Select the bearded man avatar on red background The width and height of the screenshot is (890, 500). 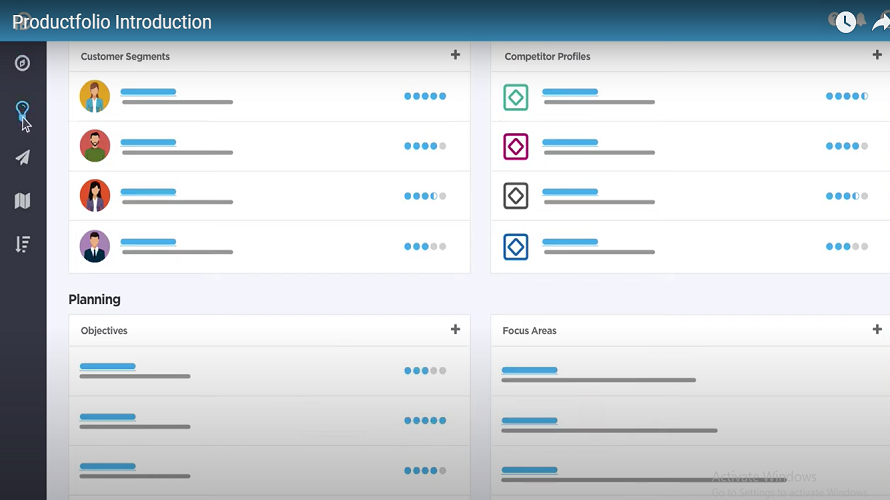pyautogui.click(x=95, y=146)
